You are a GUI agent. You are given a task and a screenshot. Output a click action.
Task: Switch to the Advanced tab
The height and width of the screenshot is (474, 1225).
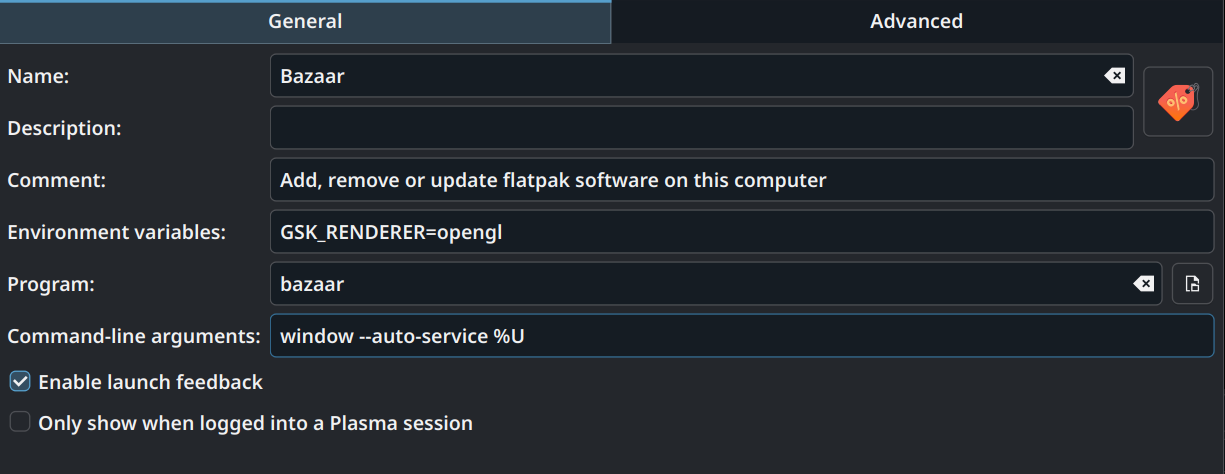click(x=917, y=21)
